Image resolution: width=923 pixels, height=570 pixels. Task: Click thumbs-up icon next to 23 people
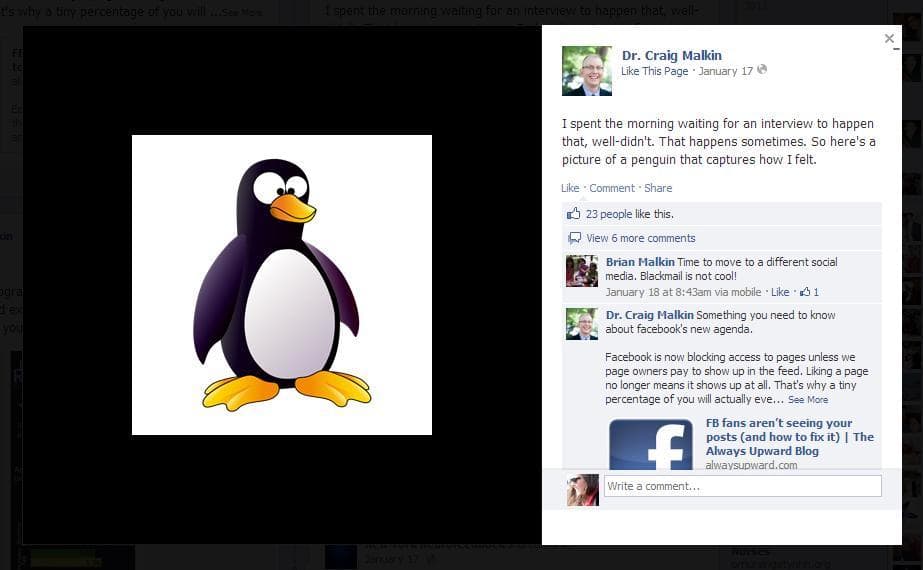[x=573, y=214]
